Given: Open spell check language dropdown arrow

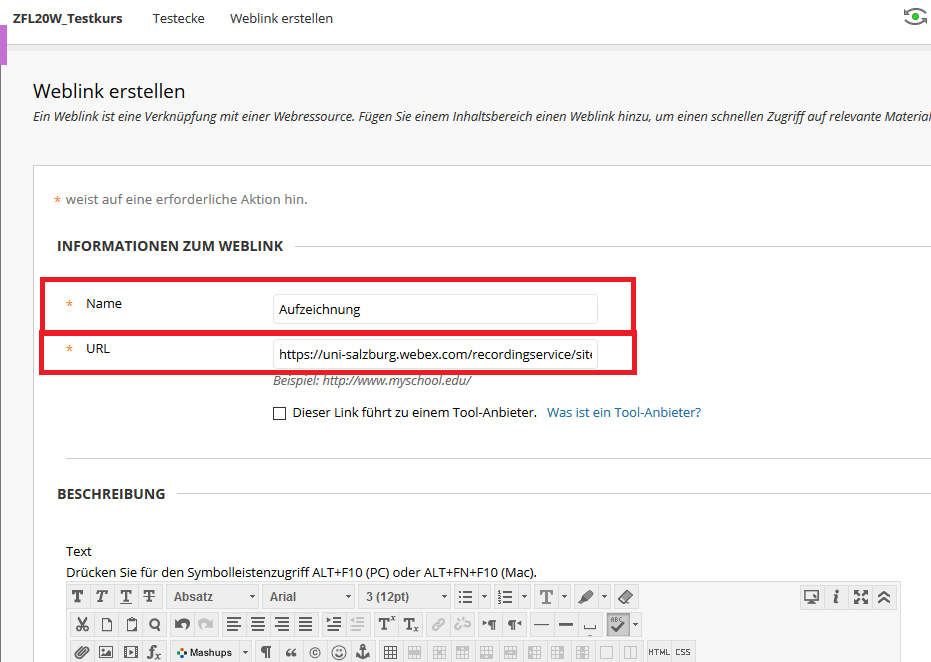Looking at the screenshot, I should pos(635,625).
